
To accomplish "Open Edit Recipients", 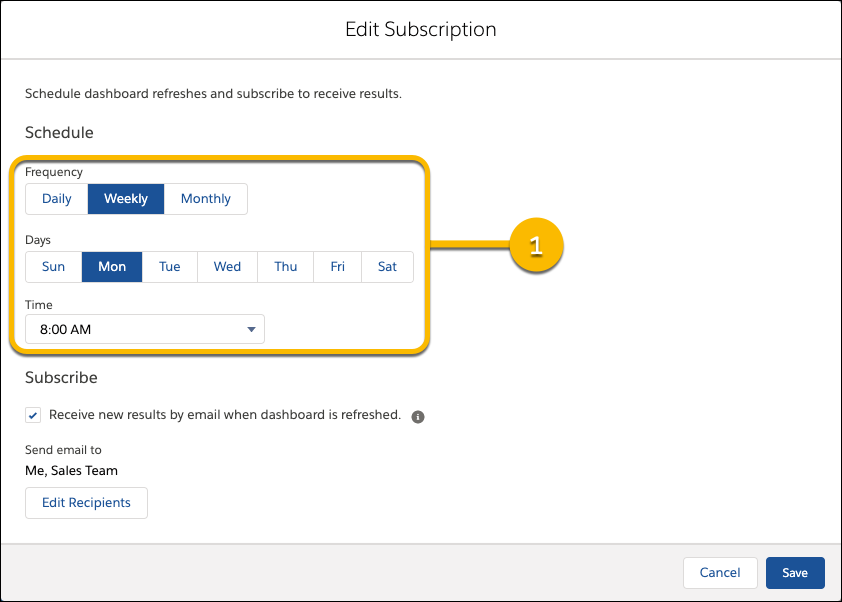I will click(x=86, y=503).
